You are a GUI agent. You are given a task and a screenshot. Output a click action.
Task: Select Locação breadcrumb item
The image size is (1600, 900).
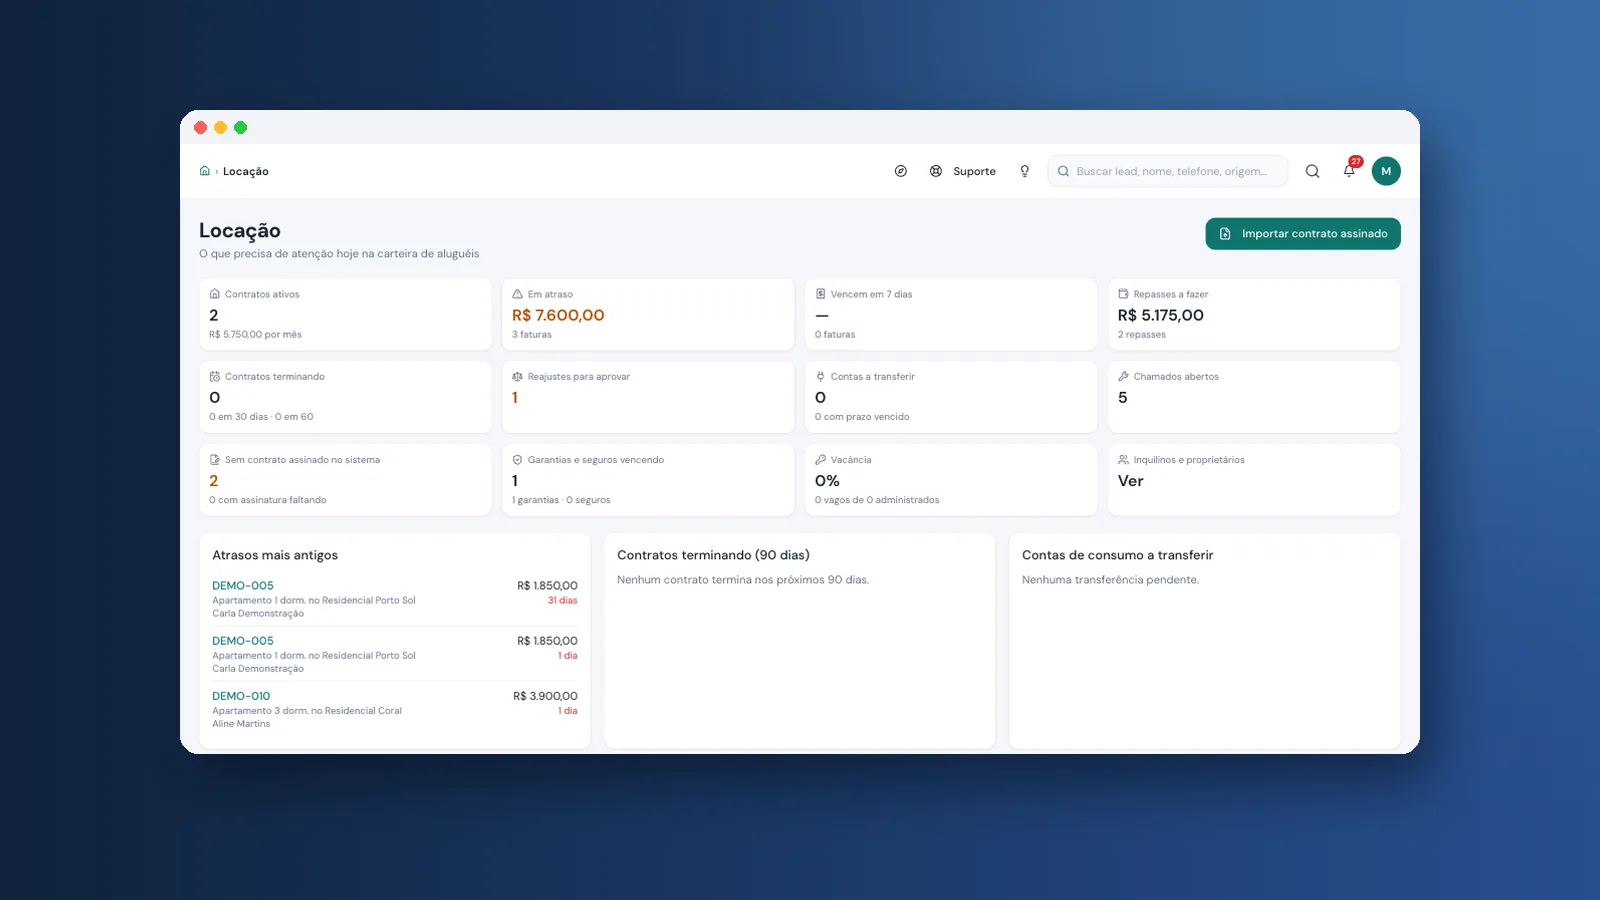coord(246,171)
